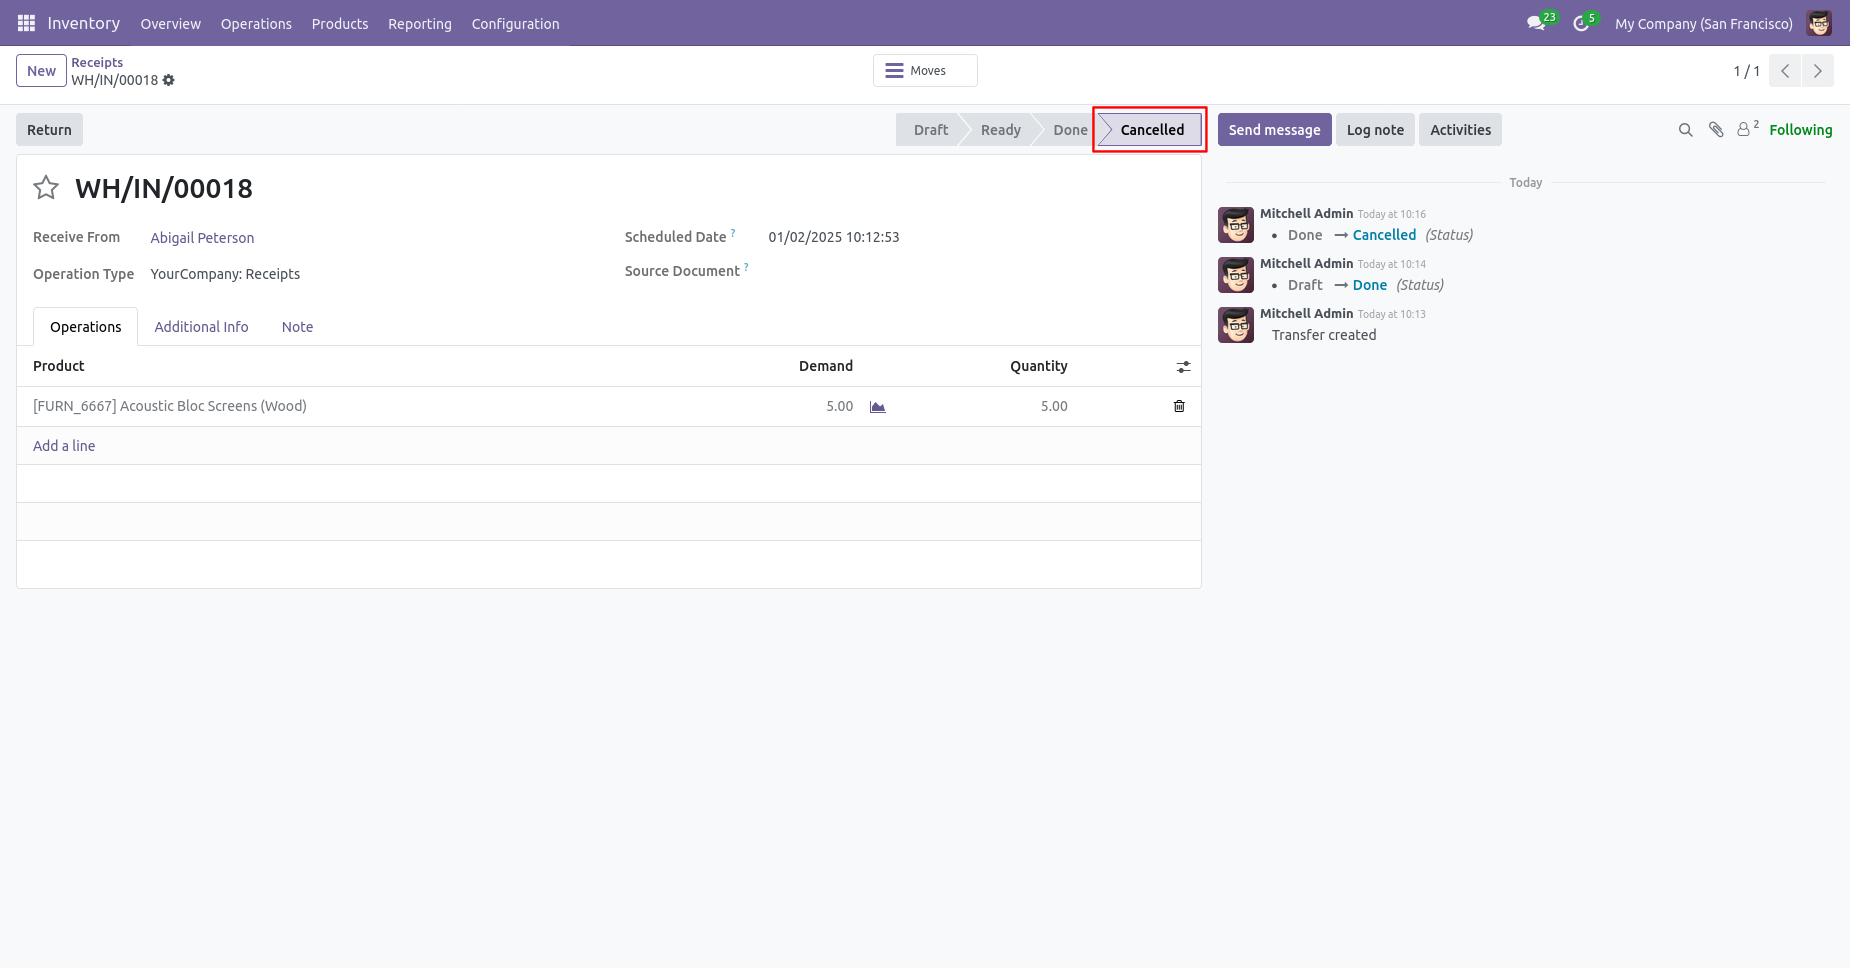Open the Overview menu
This screenshot has width=1850, height=968.
[171, 24]
